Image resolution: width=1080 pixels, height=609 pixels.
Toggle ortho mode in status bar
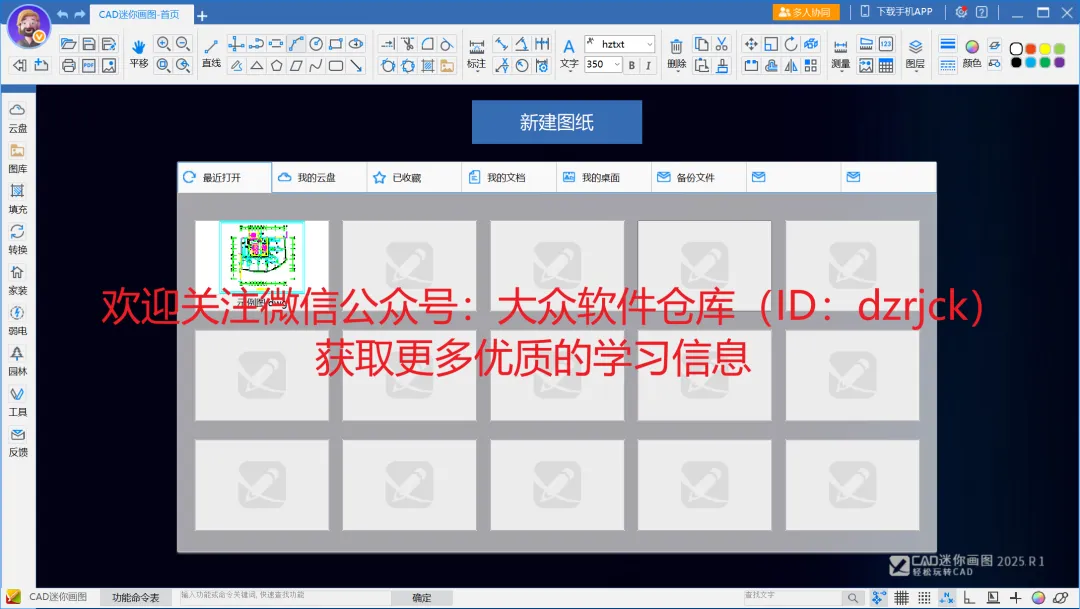coord(969,598)
